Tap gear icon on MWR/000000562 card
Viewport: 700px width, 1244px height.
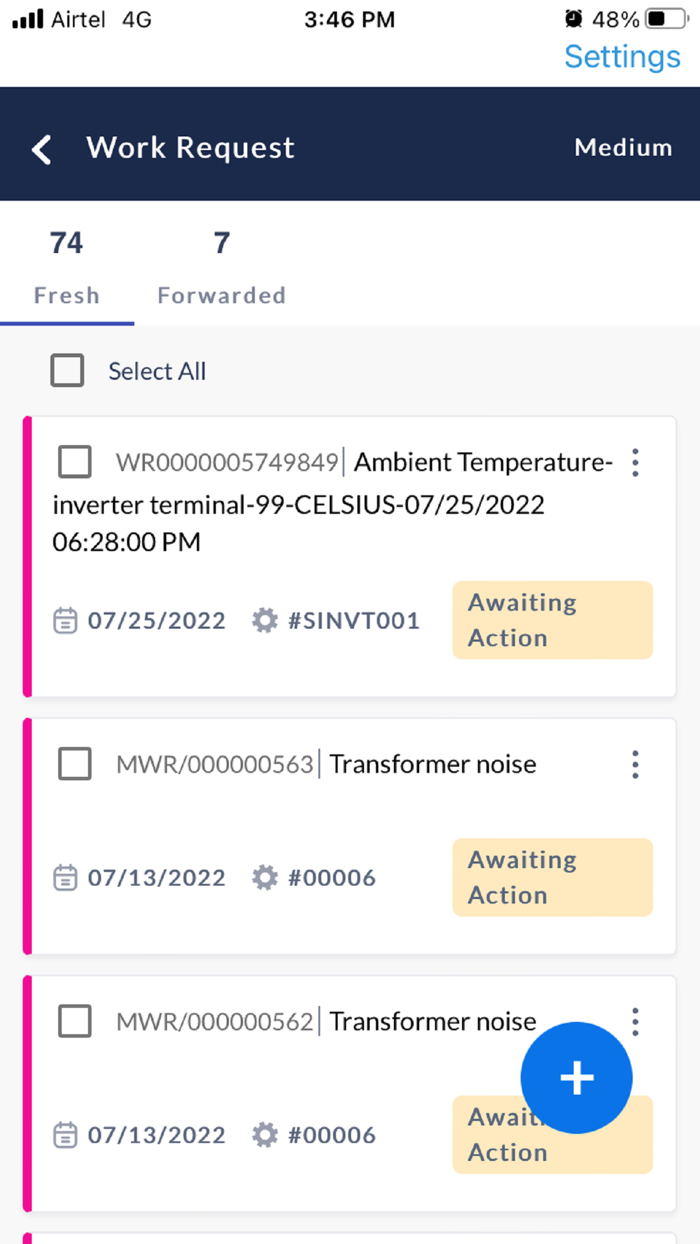click(x=264, y=1135)
